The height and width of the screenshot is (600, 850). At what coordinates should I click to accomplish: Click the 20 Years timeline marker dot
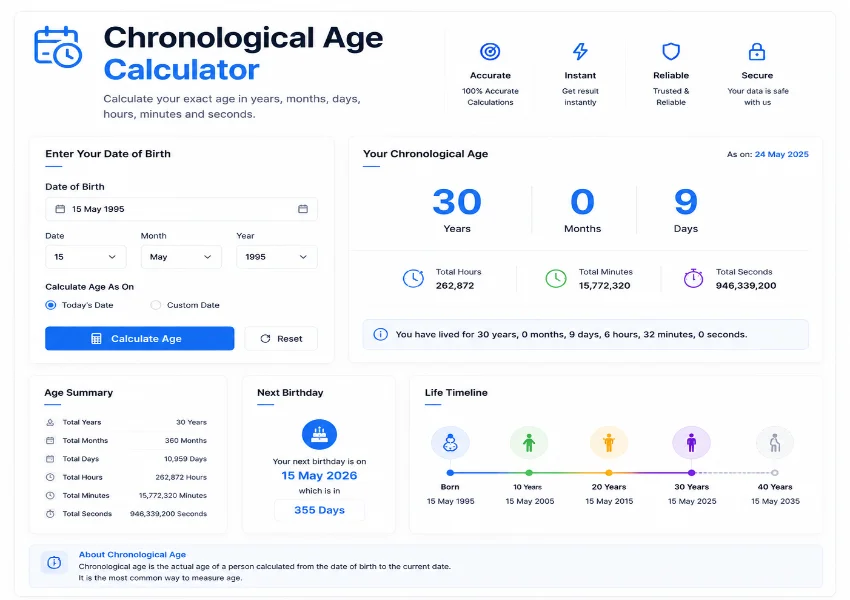(x=609, y=473)
